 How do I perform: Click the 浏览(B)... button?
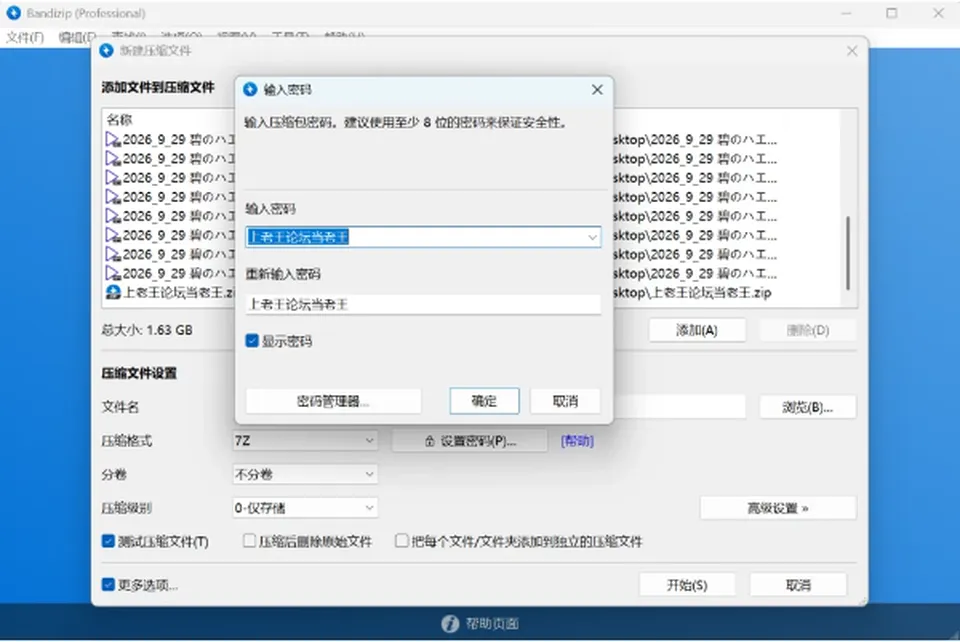pyautogui.click(x=808, y=407)
